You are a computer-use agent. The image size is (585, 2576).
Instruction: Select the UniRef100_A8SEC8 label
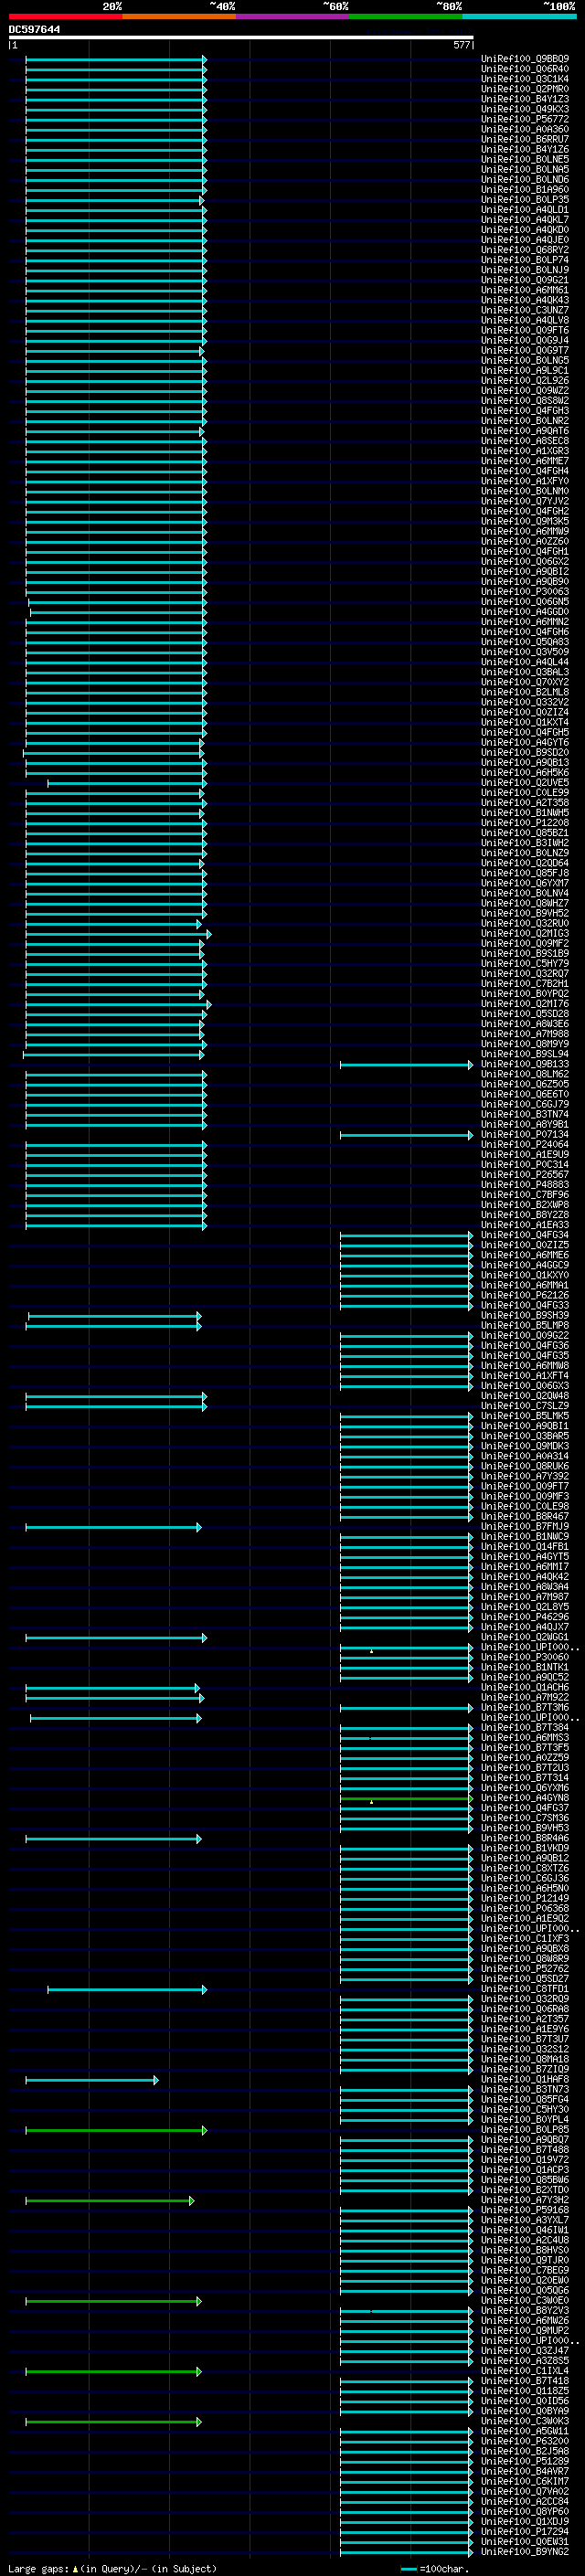tap(525, 441)
